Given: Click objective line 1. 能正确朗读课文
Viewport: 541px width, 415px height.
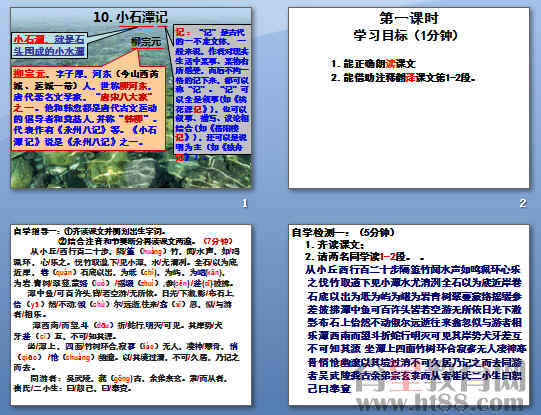Looking at the screenshot, I should (x=373, y=63).
